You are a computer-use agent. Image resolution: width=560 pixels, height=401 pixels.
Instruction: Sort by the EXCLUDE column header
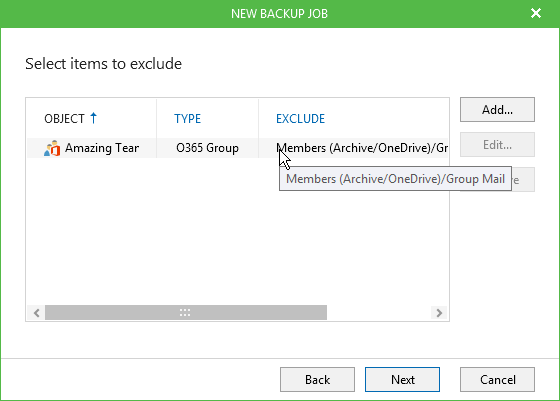pyautogui.click(x=300, y=119)
